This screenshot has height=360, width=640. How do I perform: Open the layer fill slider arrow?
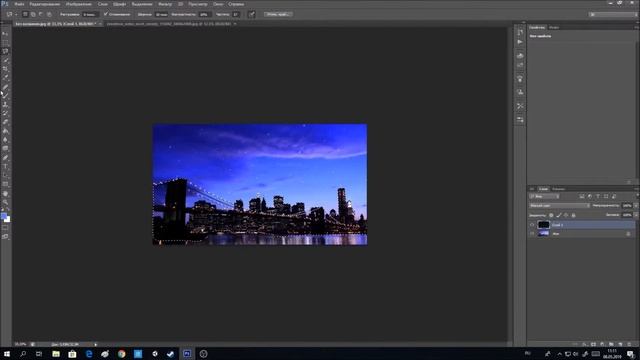636,215
